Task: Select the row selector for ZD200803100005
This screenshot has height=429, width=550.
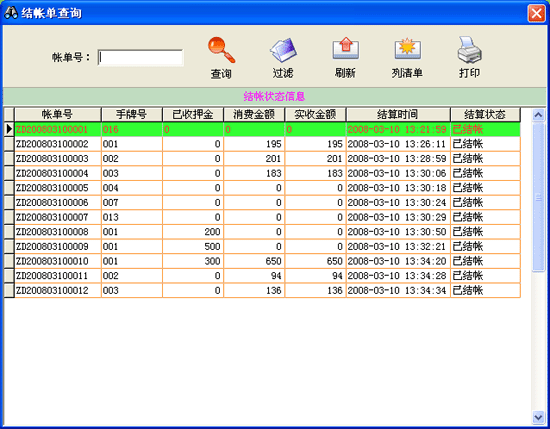Action: 9,188
